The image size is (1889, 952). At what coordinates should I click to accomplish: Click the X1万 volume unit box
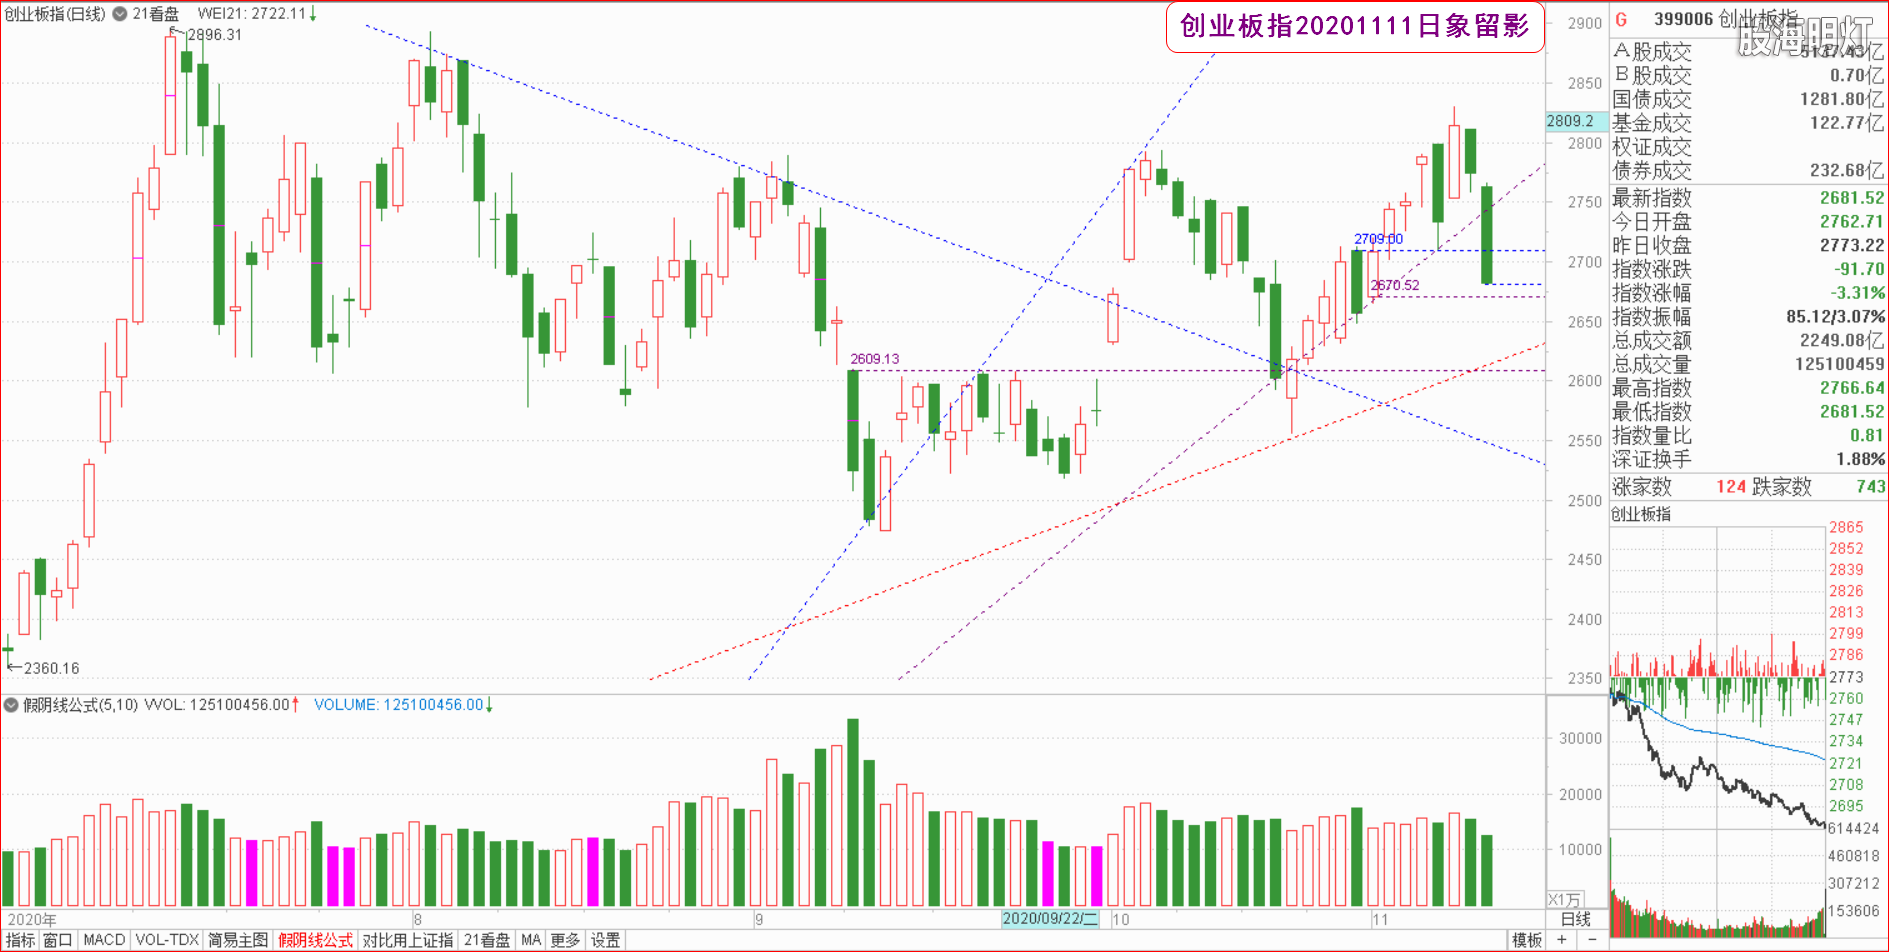pyautogui.click(x=1565, y=899)
